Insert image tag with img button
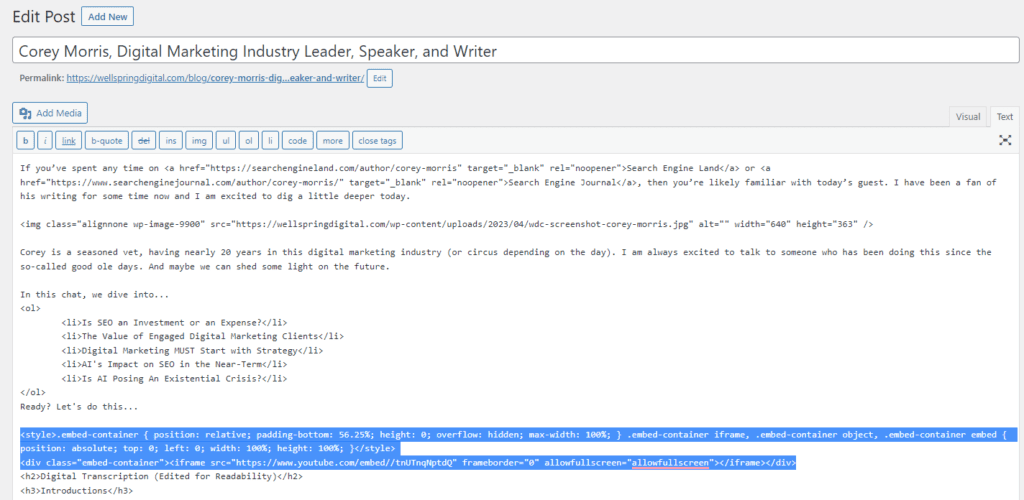Screen dimensions: 1024x500 [x=199, y=140]
